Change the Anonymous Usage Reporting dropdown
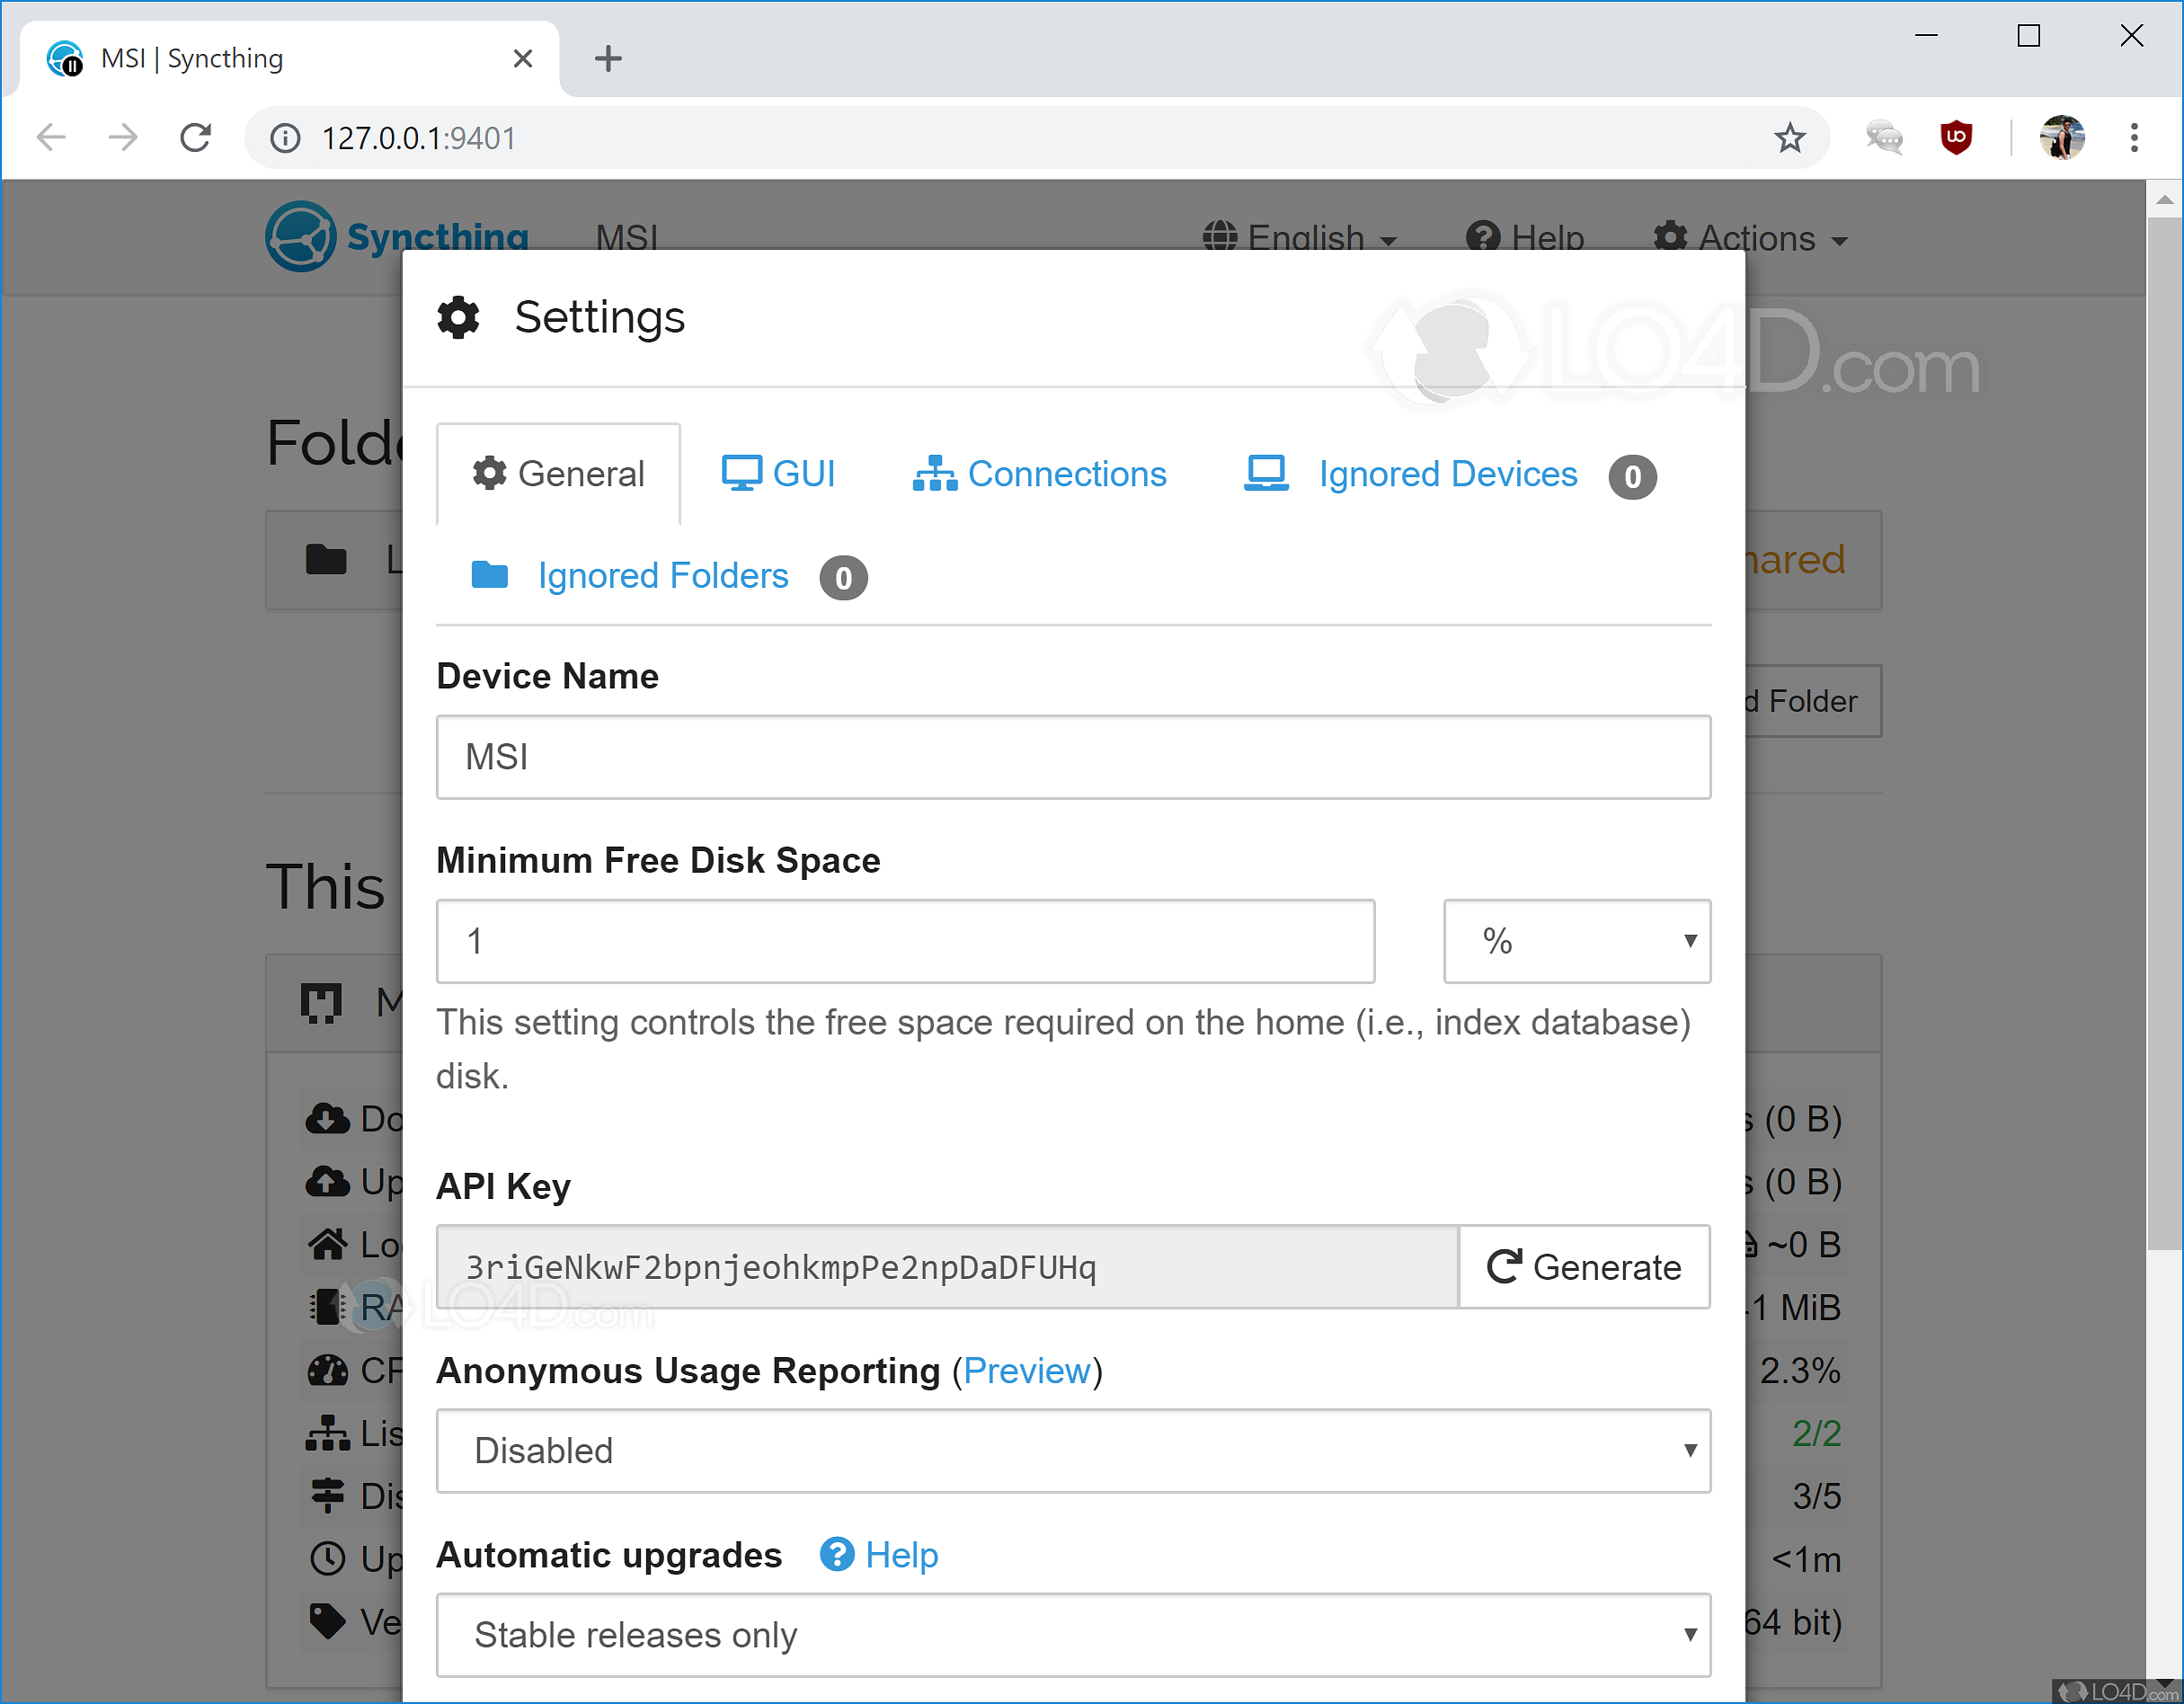The height and width of the screenshot is (1704, 2184). pos(1073,1451)
